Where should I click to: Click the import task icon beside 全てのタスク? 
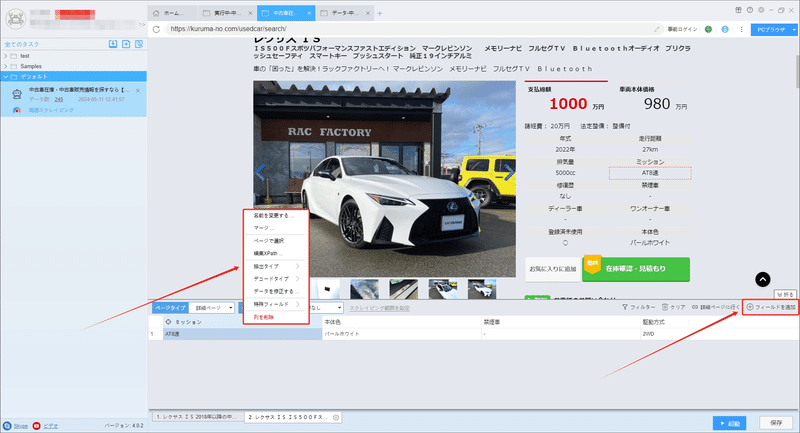click(113, 44)
